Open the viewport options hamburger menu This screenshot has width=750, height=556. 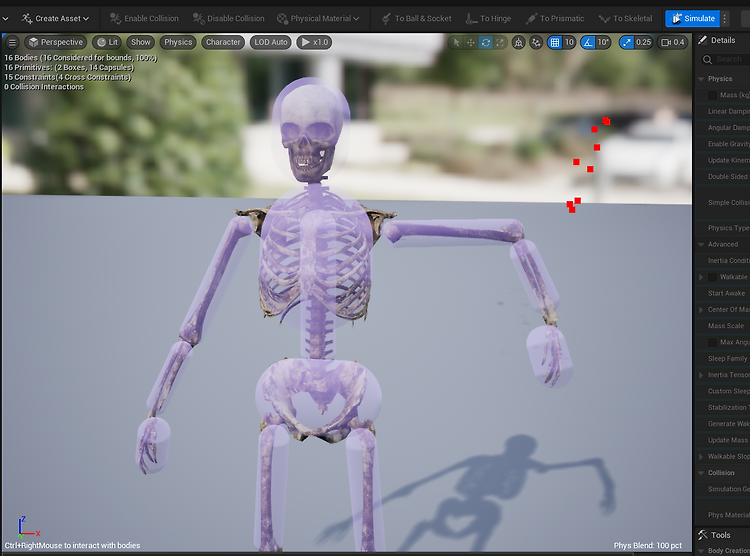tap(12, 43)
